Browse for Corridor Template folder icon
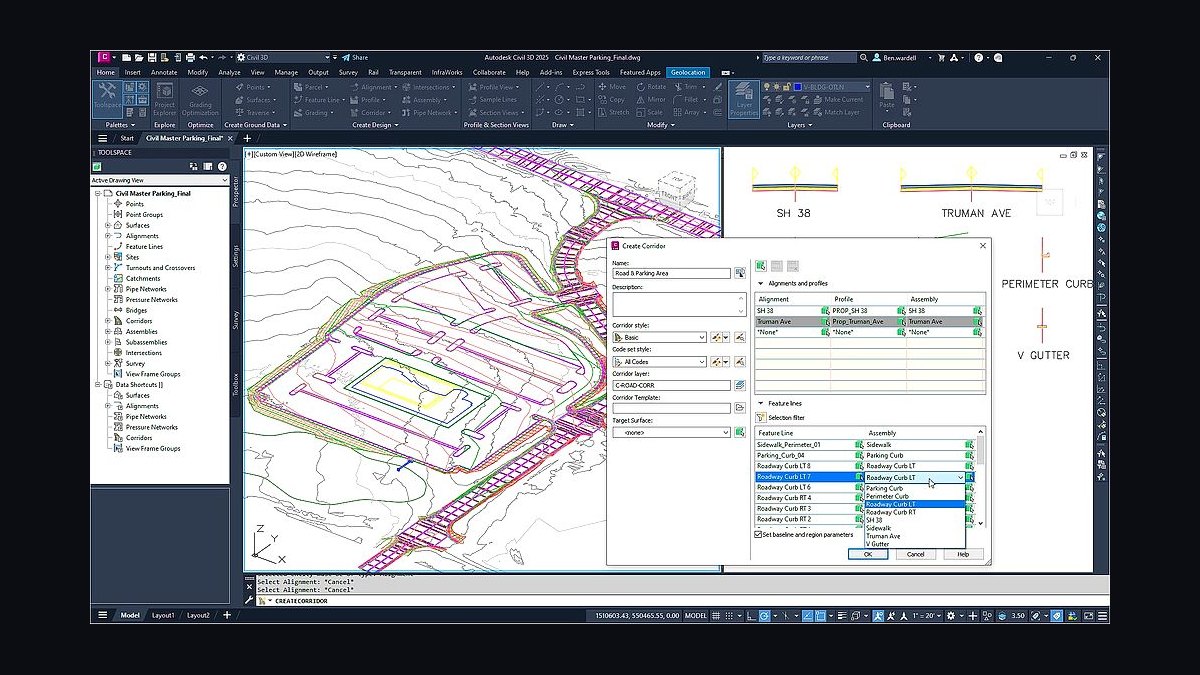This screenshot has height=675, width=1200. point(740,408)
